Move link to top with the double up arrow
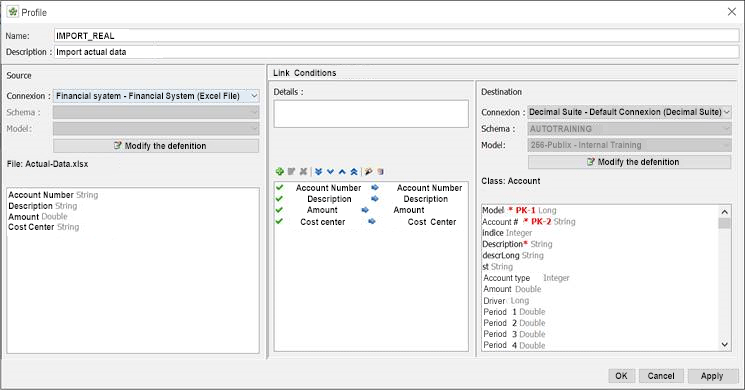 pyautogui.click(x=354, y=171)
